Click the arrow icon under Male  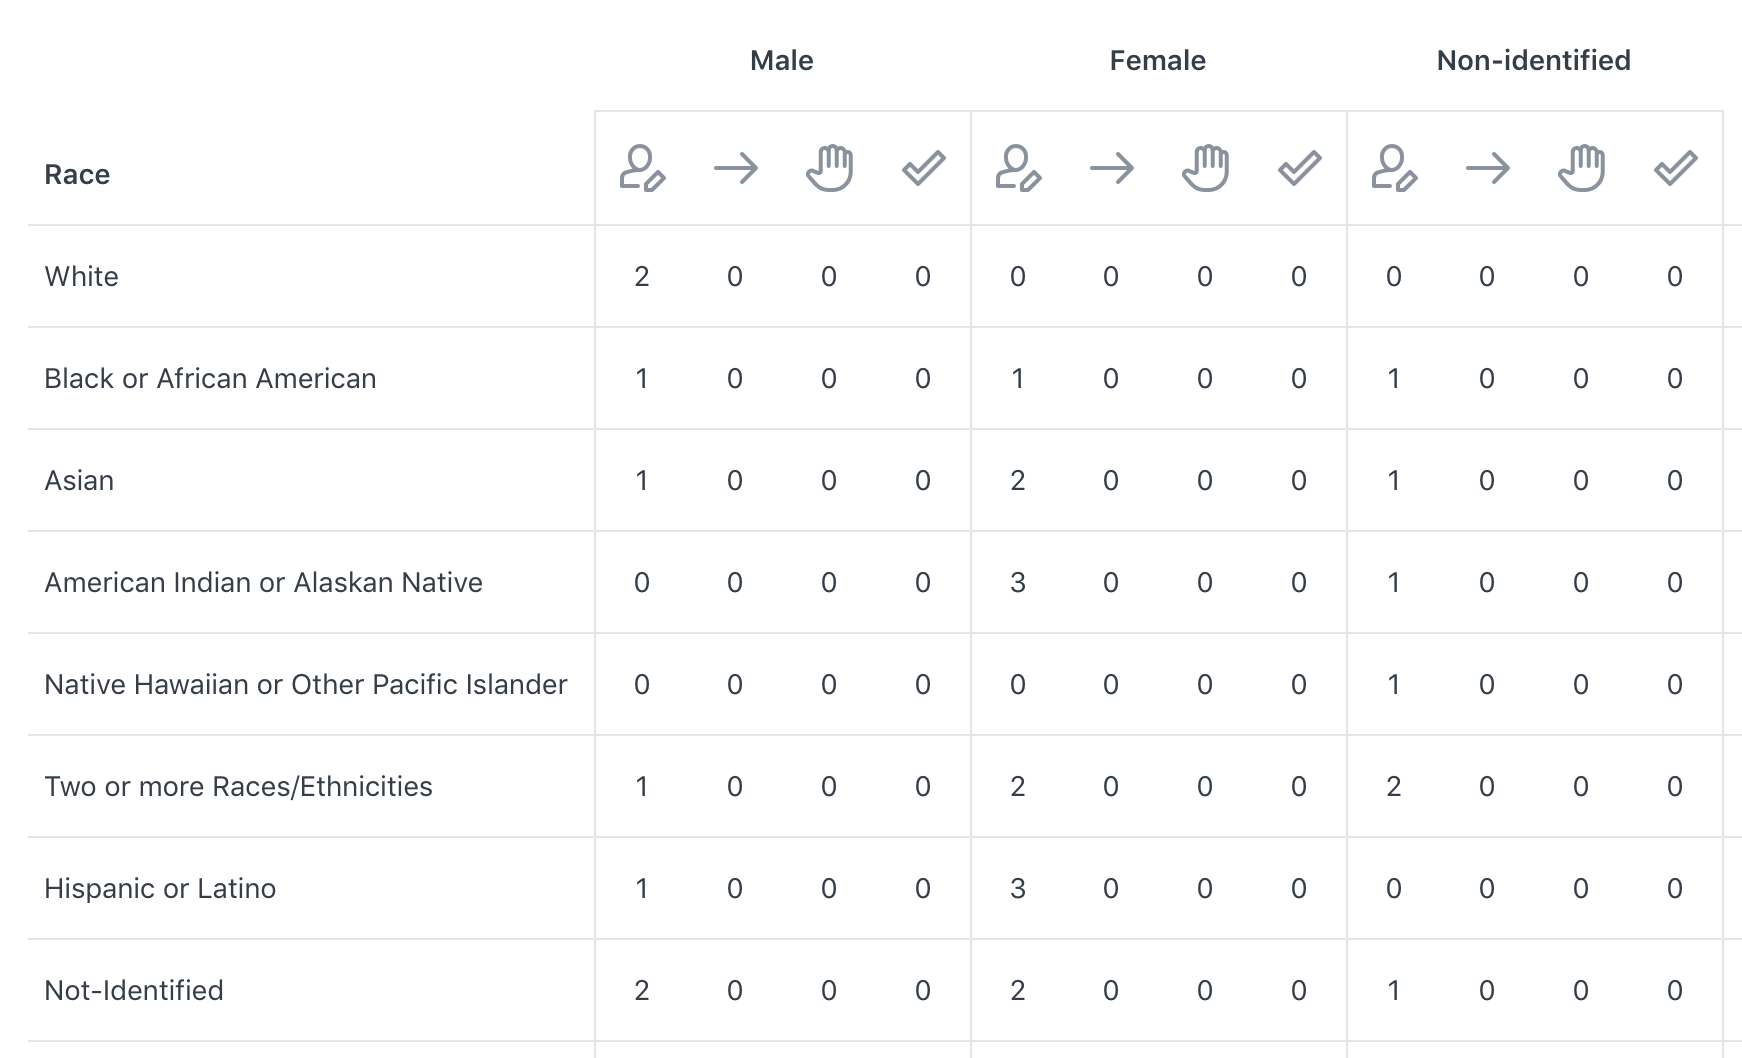click(x=735, y=168)
